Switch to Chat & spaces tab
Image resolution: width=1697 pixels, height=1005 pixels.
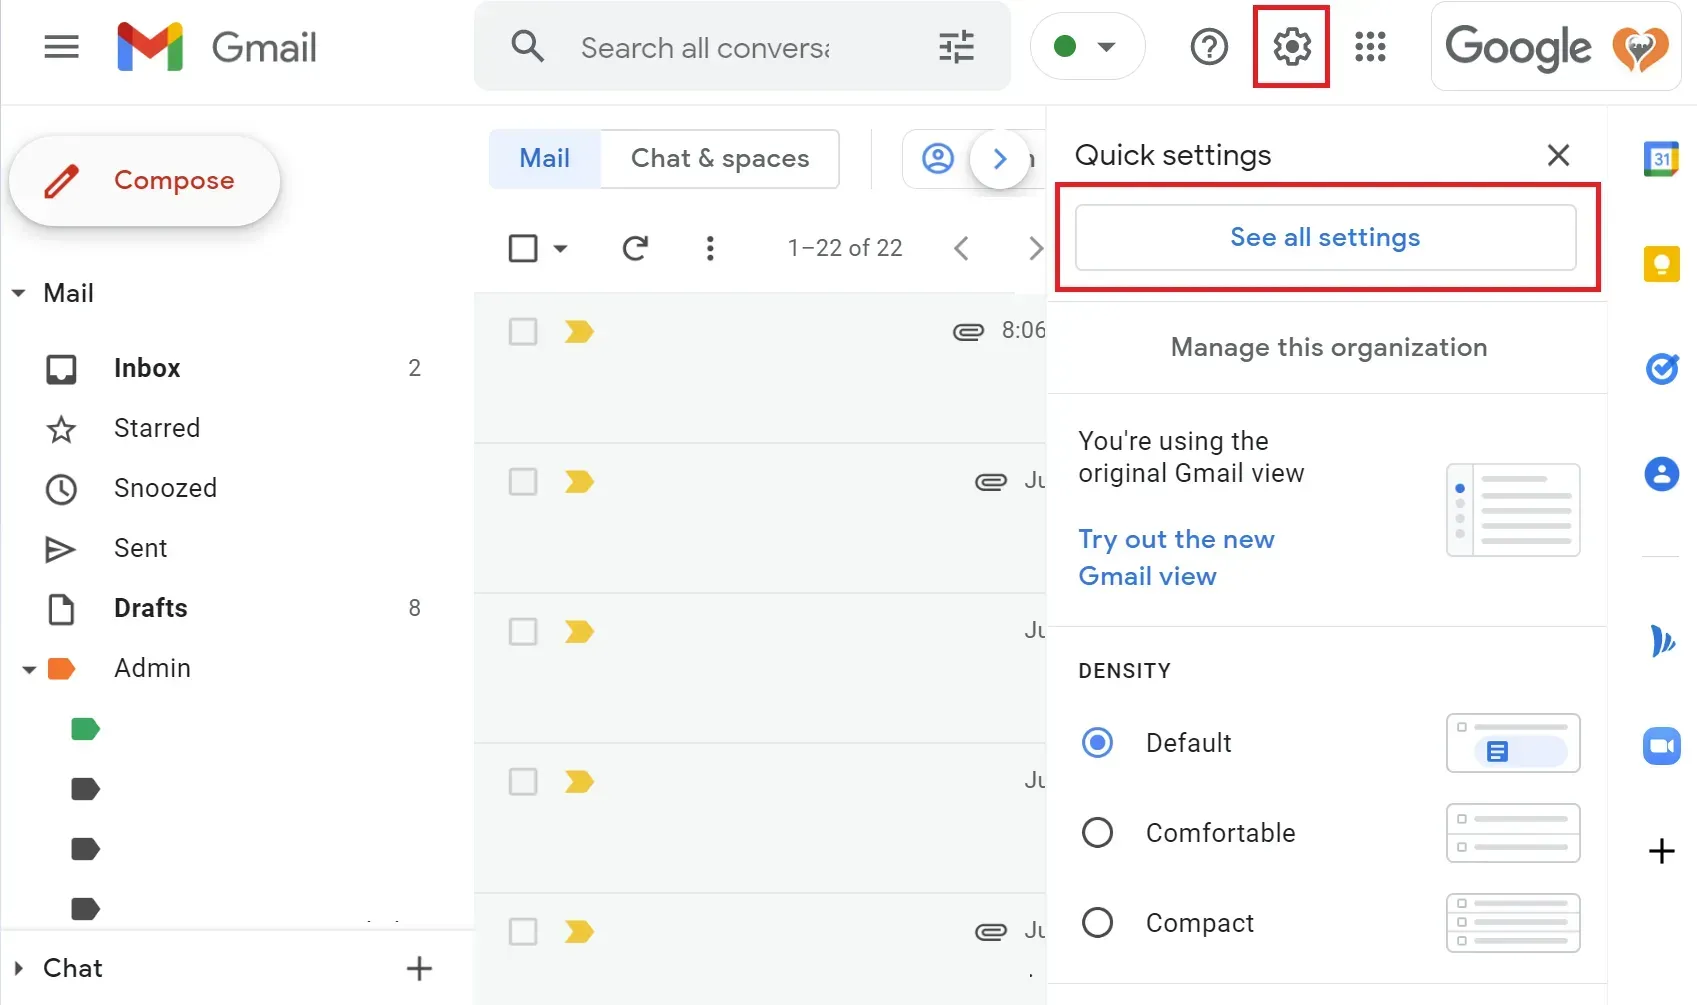click(720, 158)
